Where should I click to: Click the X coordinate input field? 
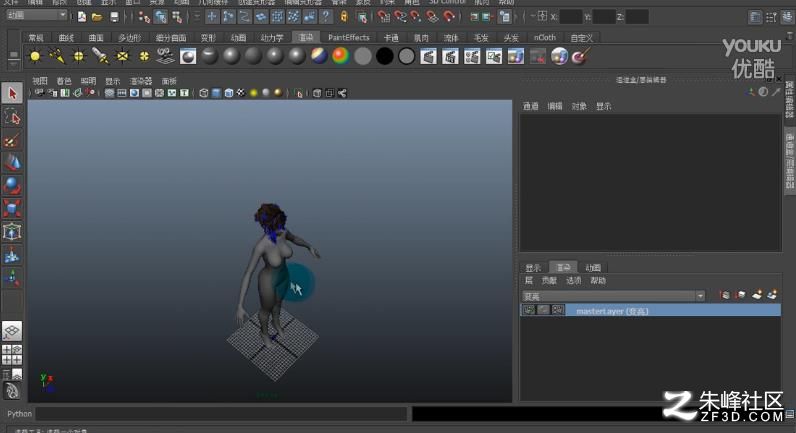[x=571, y=17]
